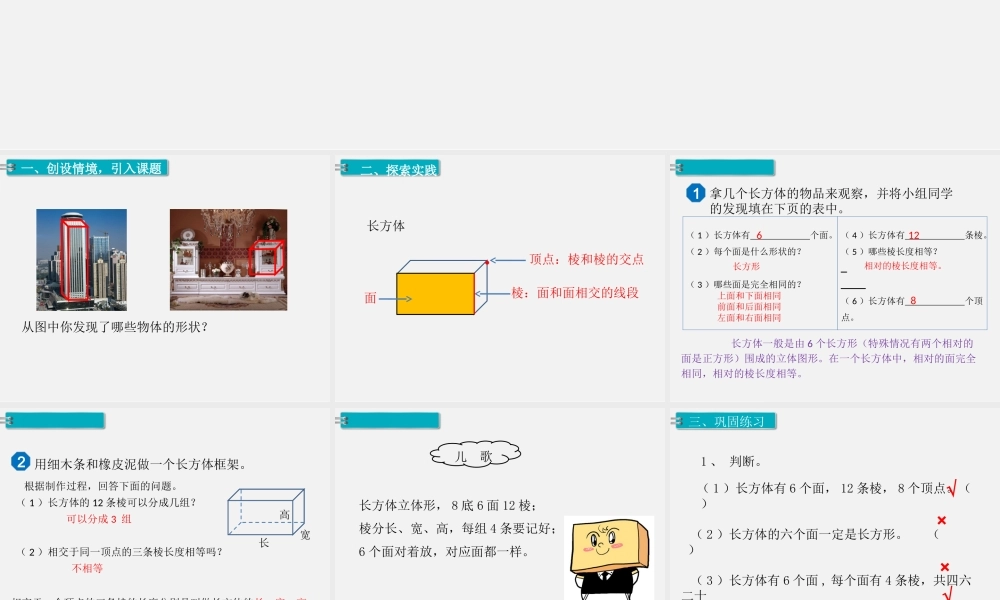Click the red text 相对的棱长度相等
This screenshot has width=1000, height=600.
pos(901,266)
